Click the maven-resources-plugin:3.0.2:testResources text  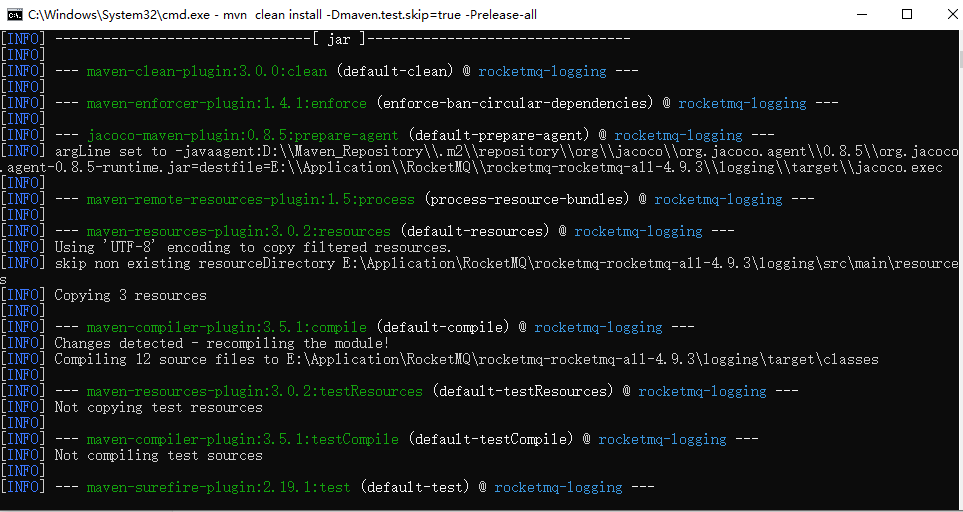(x=254, y=391)
